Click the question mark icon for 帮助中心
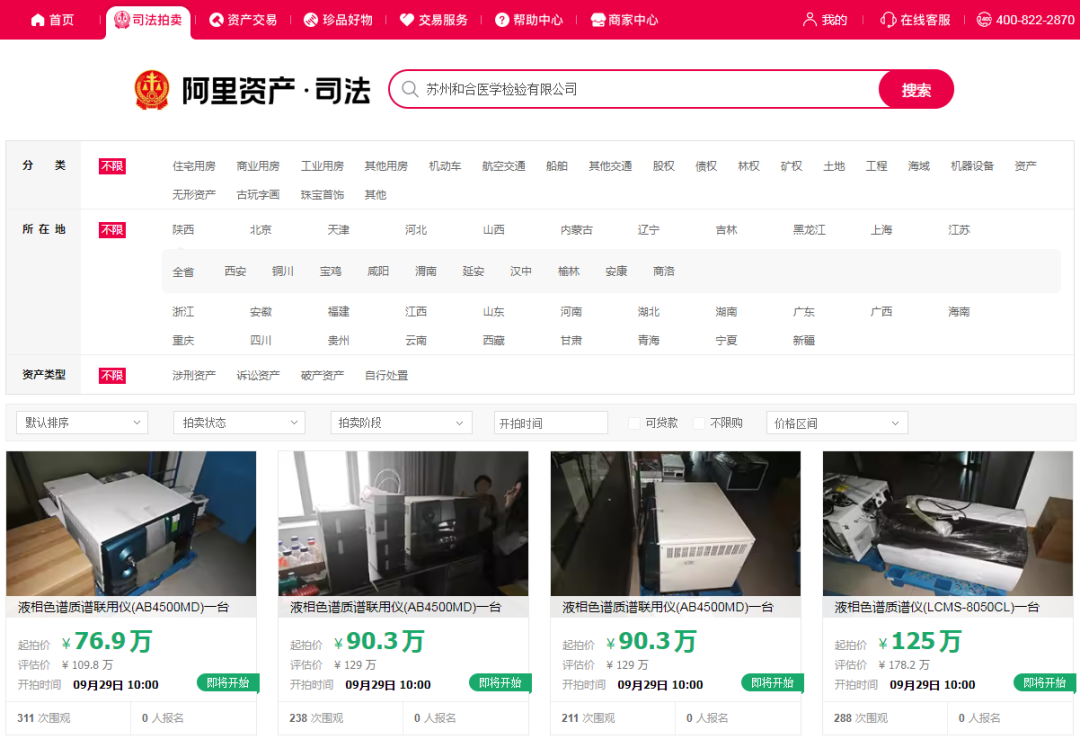The width and height of the screenshot is (1080, 739). point(502,20)
